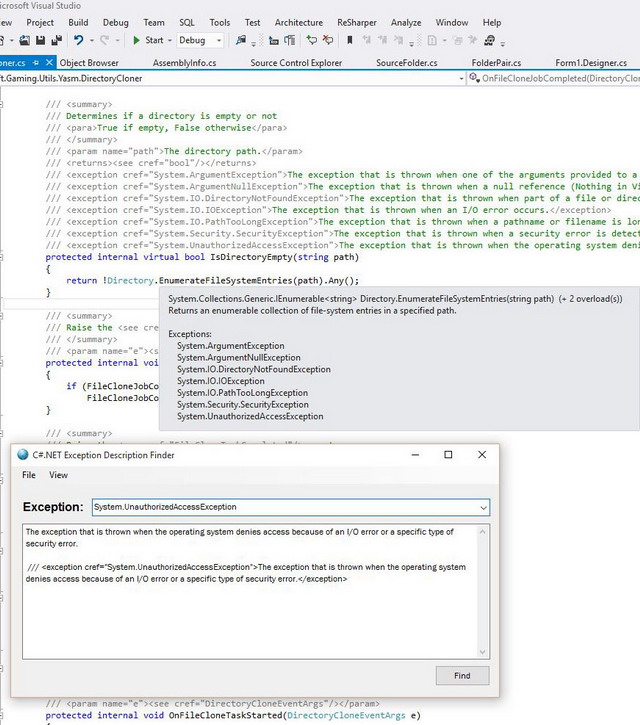Image resolution: width=640 pixels, height=725 pixels.
Task: Click 'IsDirectoryEmpty' in the method declaration
Action: click(252, 257)
